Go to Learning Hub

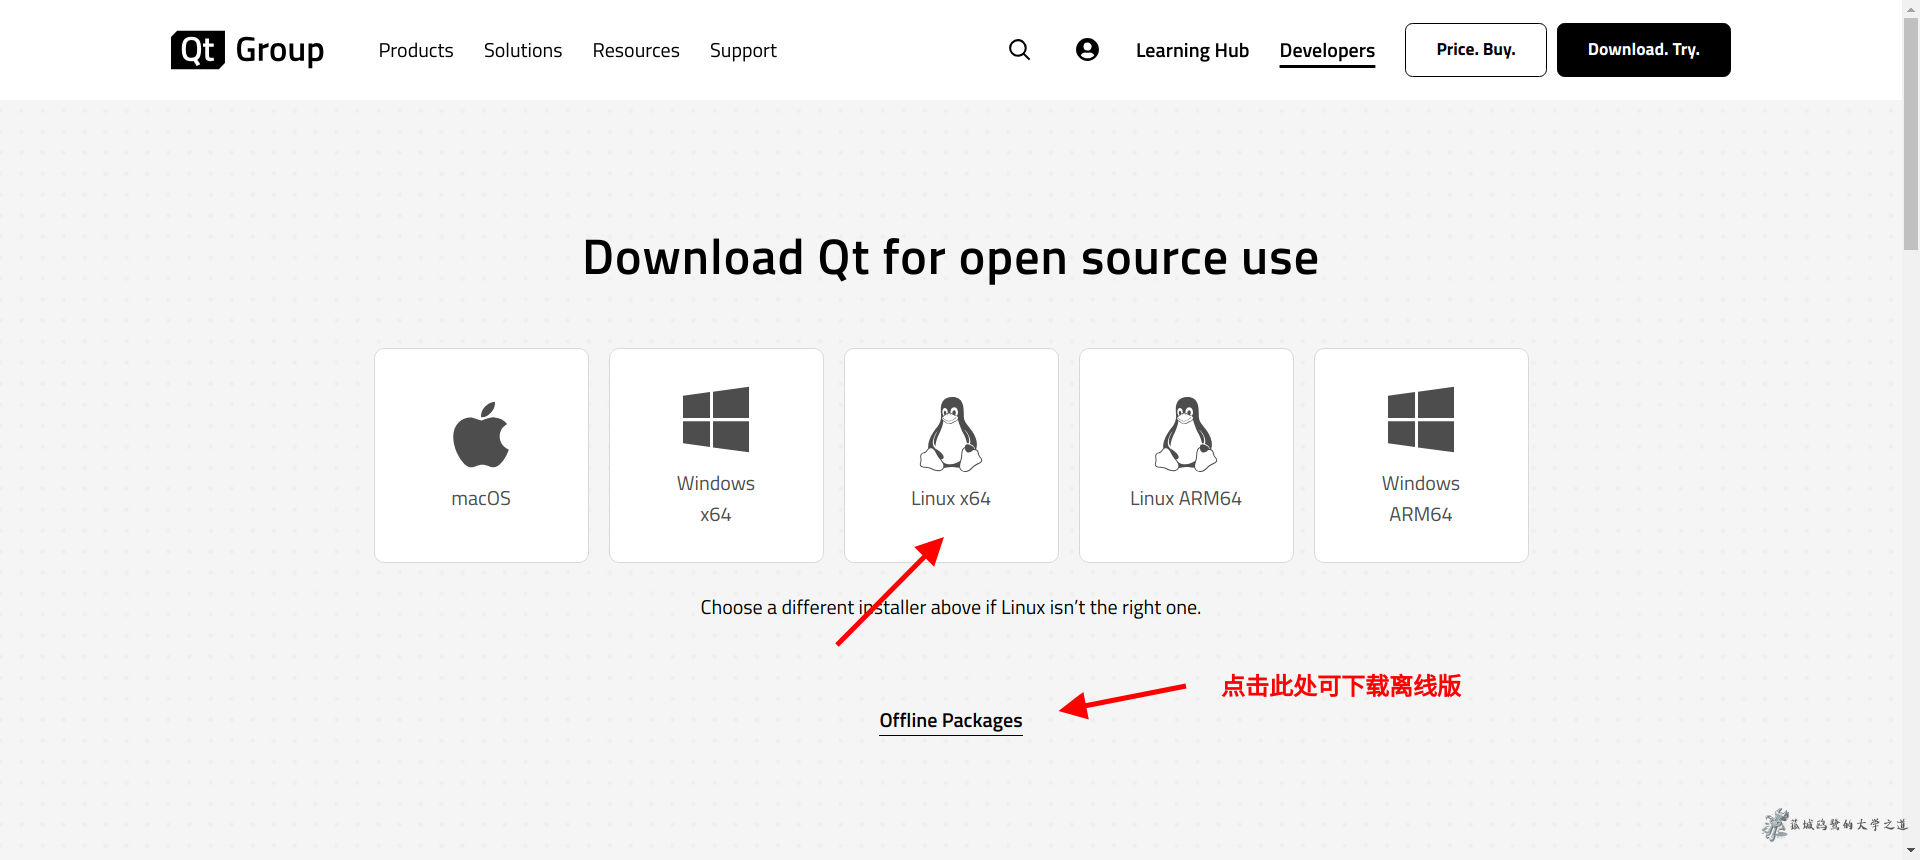pyautogui.click(x=1192, y=50)
